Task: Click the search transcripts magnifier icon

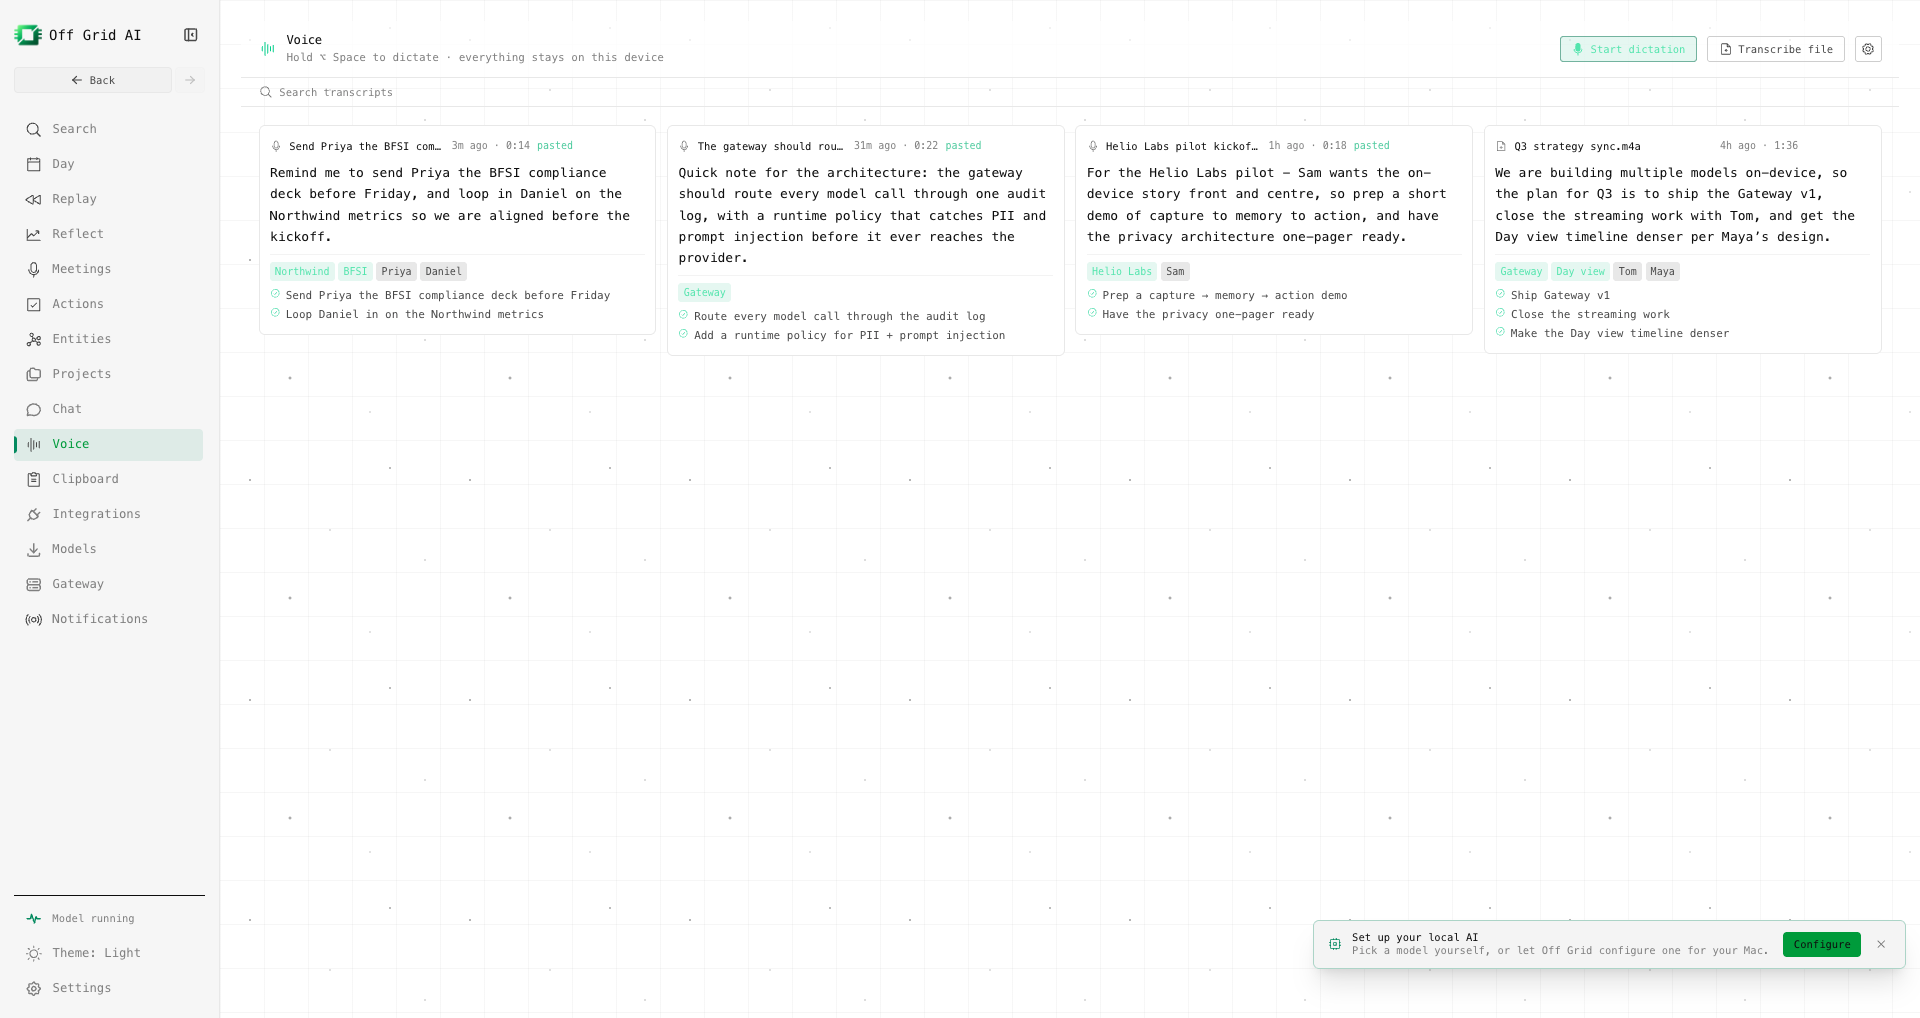Action: coord(266,92)
